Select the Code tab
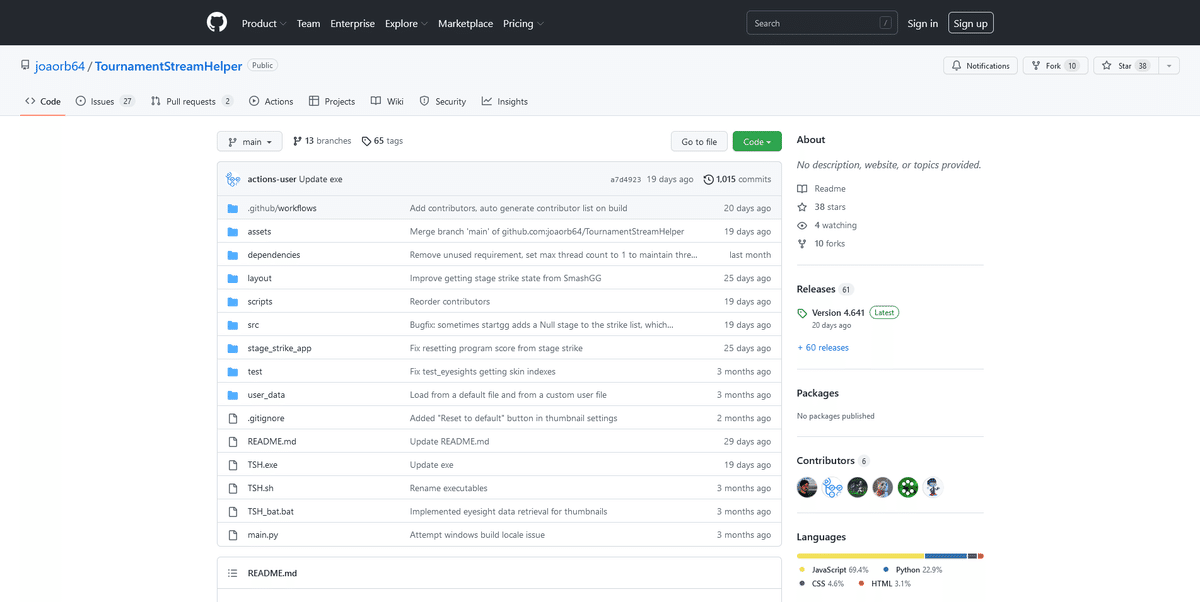This screenshot has height=602, width=1200. 43,101
